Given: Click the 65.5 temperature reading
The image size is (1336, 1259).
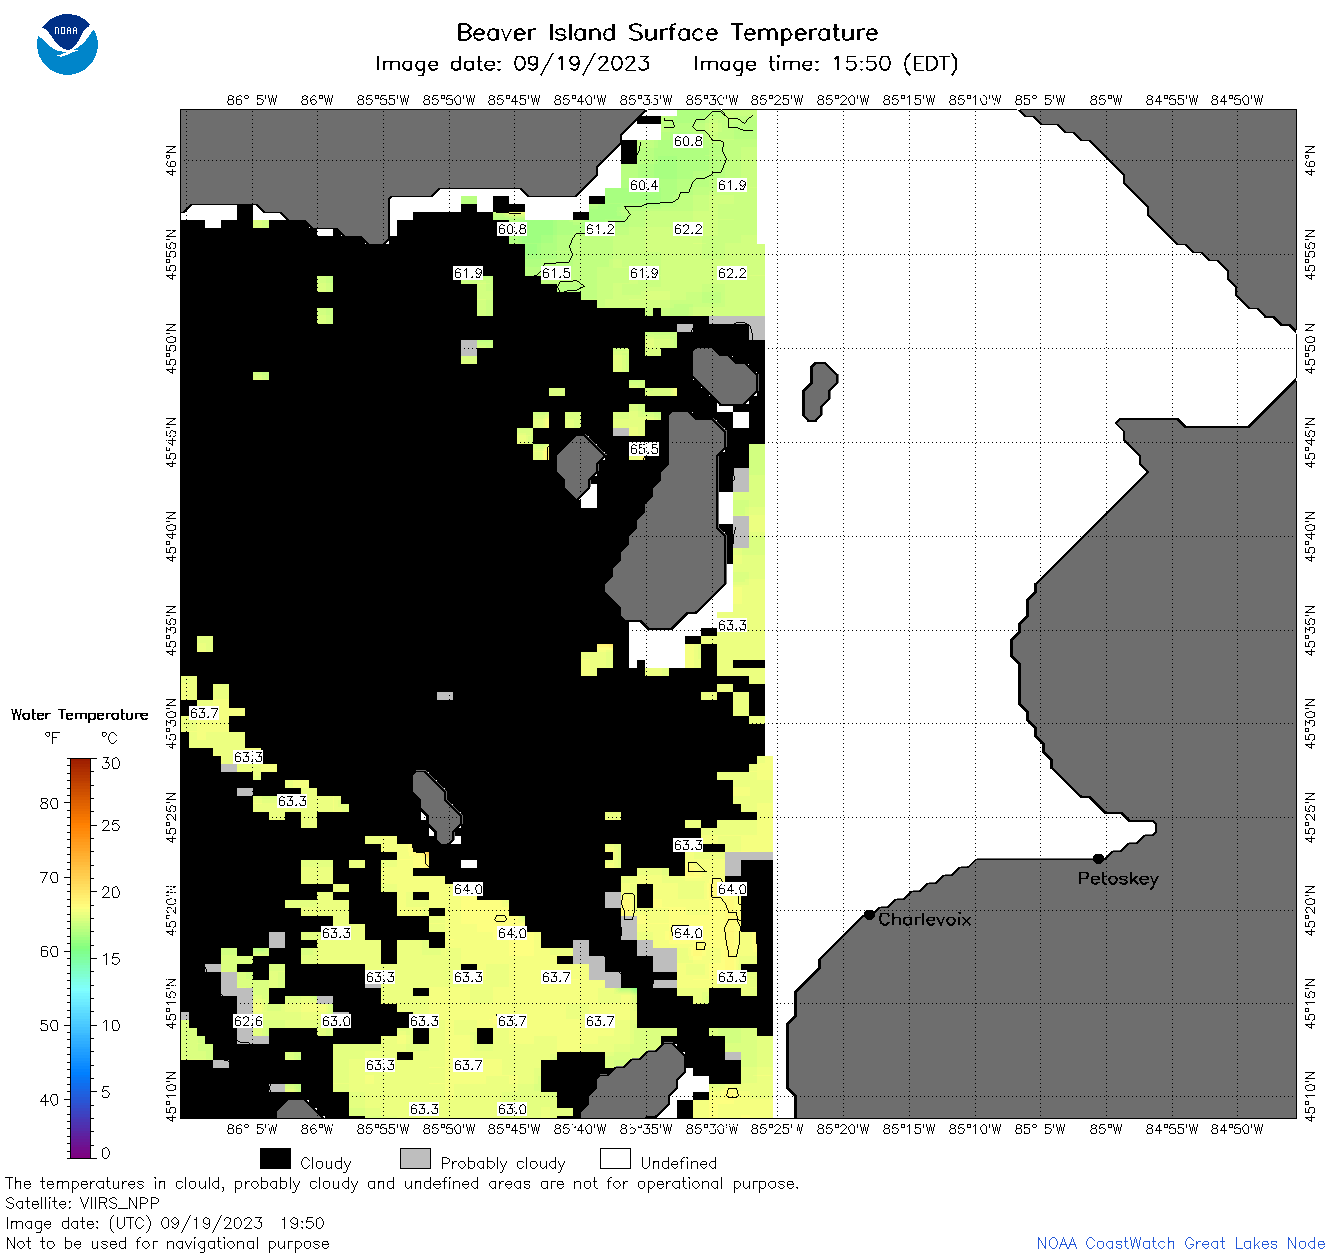Looking at the screenshot, I should pos(644,449).
